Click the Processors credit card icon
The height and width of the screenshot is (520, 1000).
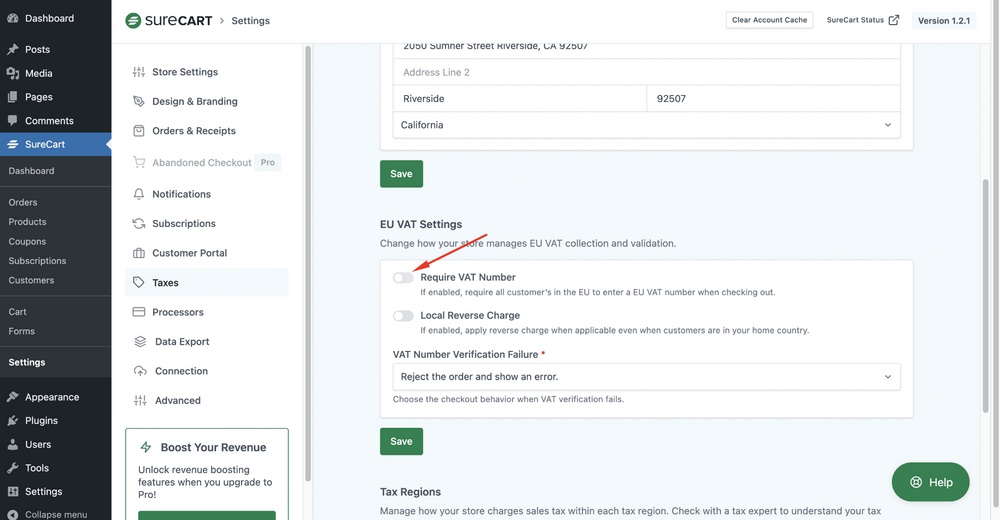click(138, 312)
